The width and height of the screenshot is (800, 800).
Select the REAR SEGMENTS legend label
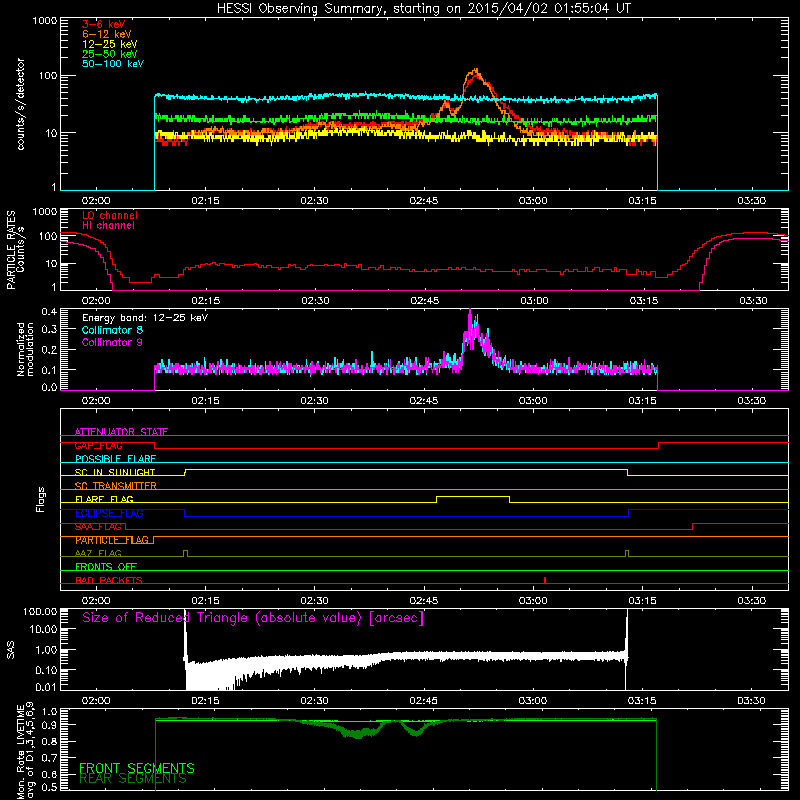tap(133, 779)
